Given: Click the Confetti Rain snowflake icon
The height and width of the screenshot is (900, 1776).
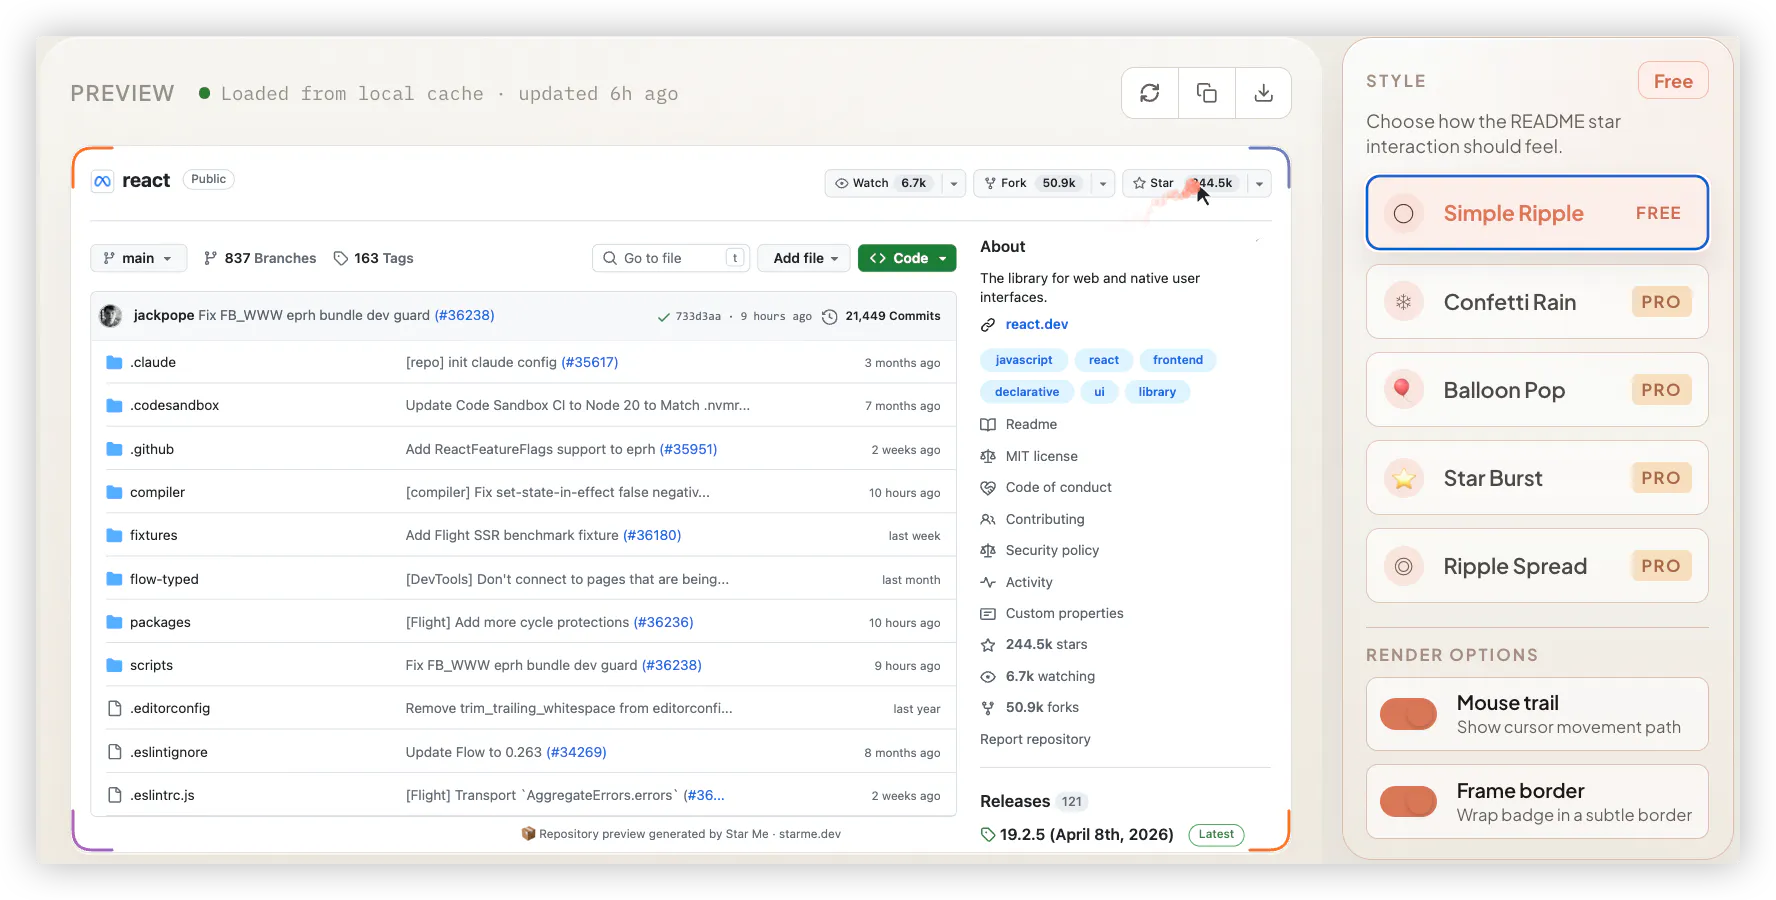Looking at the screenshot, I should (1404, 302).
